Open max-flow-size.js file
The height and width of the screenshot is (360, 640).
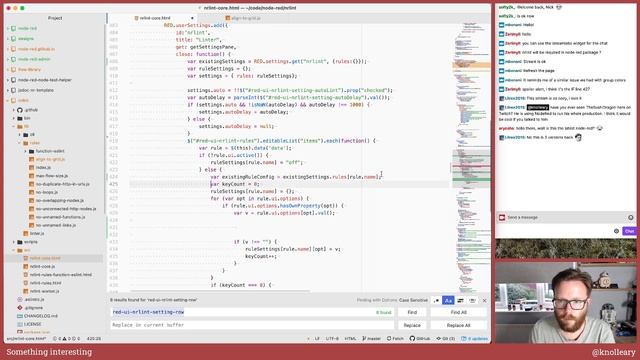pyautogui.click(x=52, y=176)
